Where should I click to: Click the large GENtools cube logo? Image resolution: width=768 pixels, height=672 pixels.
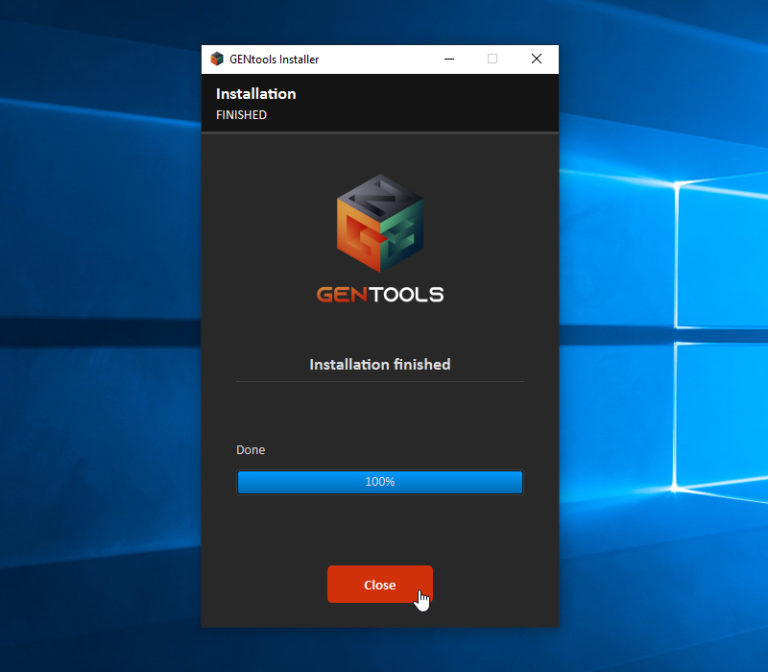tap(380, 223)
